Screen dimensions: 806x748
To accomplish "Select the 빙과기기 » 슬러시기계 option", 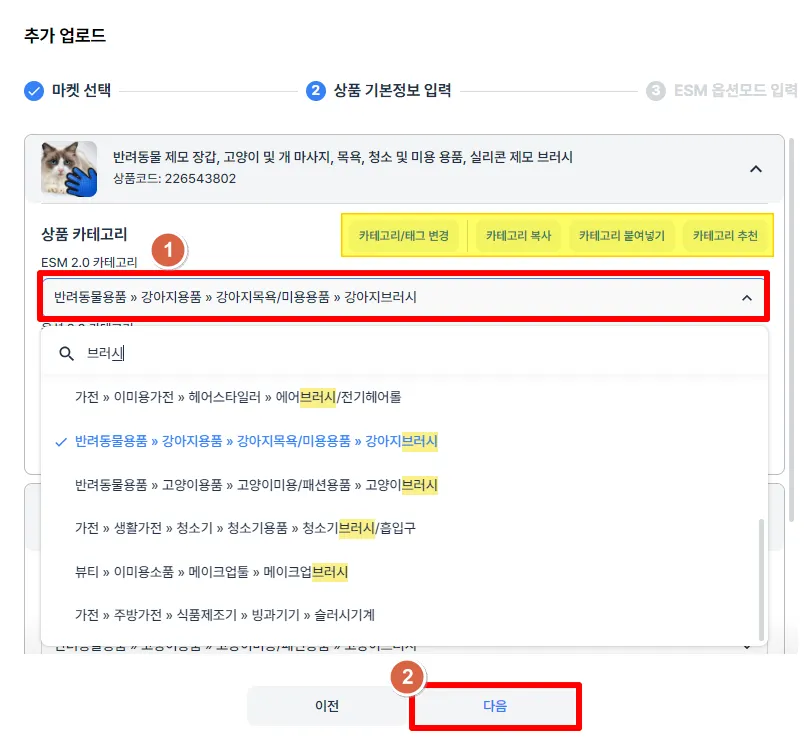I will (x=404, y=615).
